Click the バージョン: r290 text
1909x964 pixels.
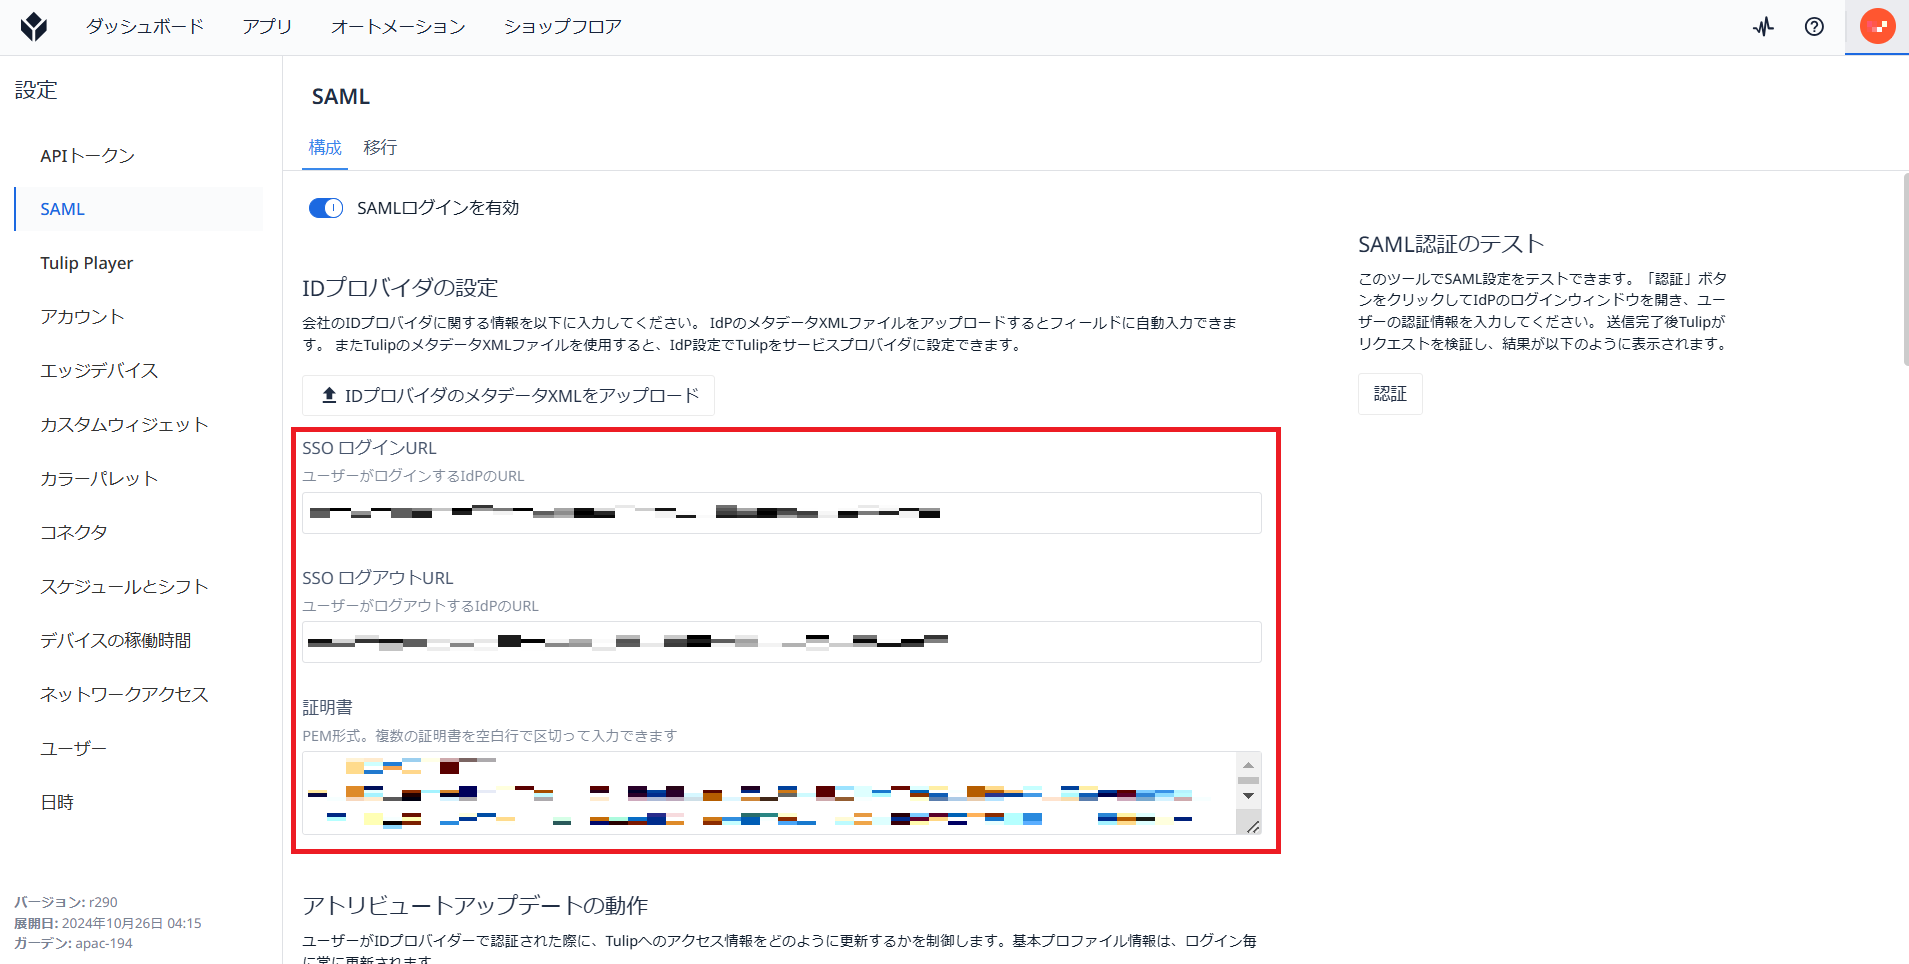(66, 902)
